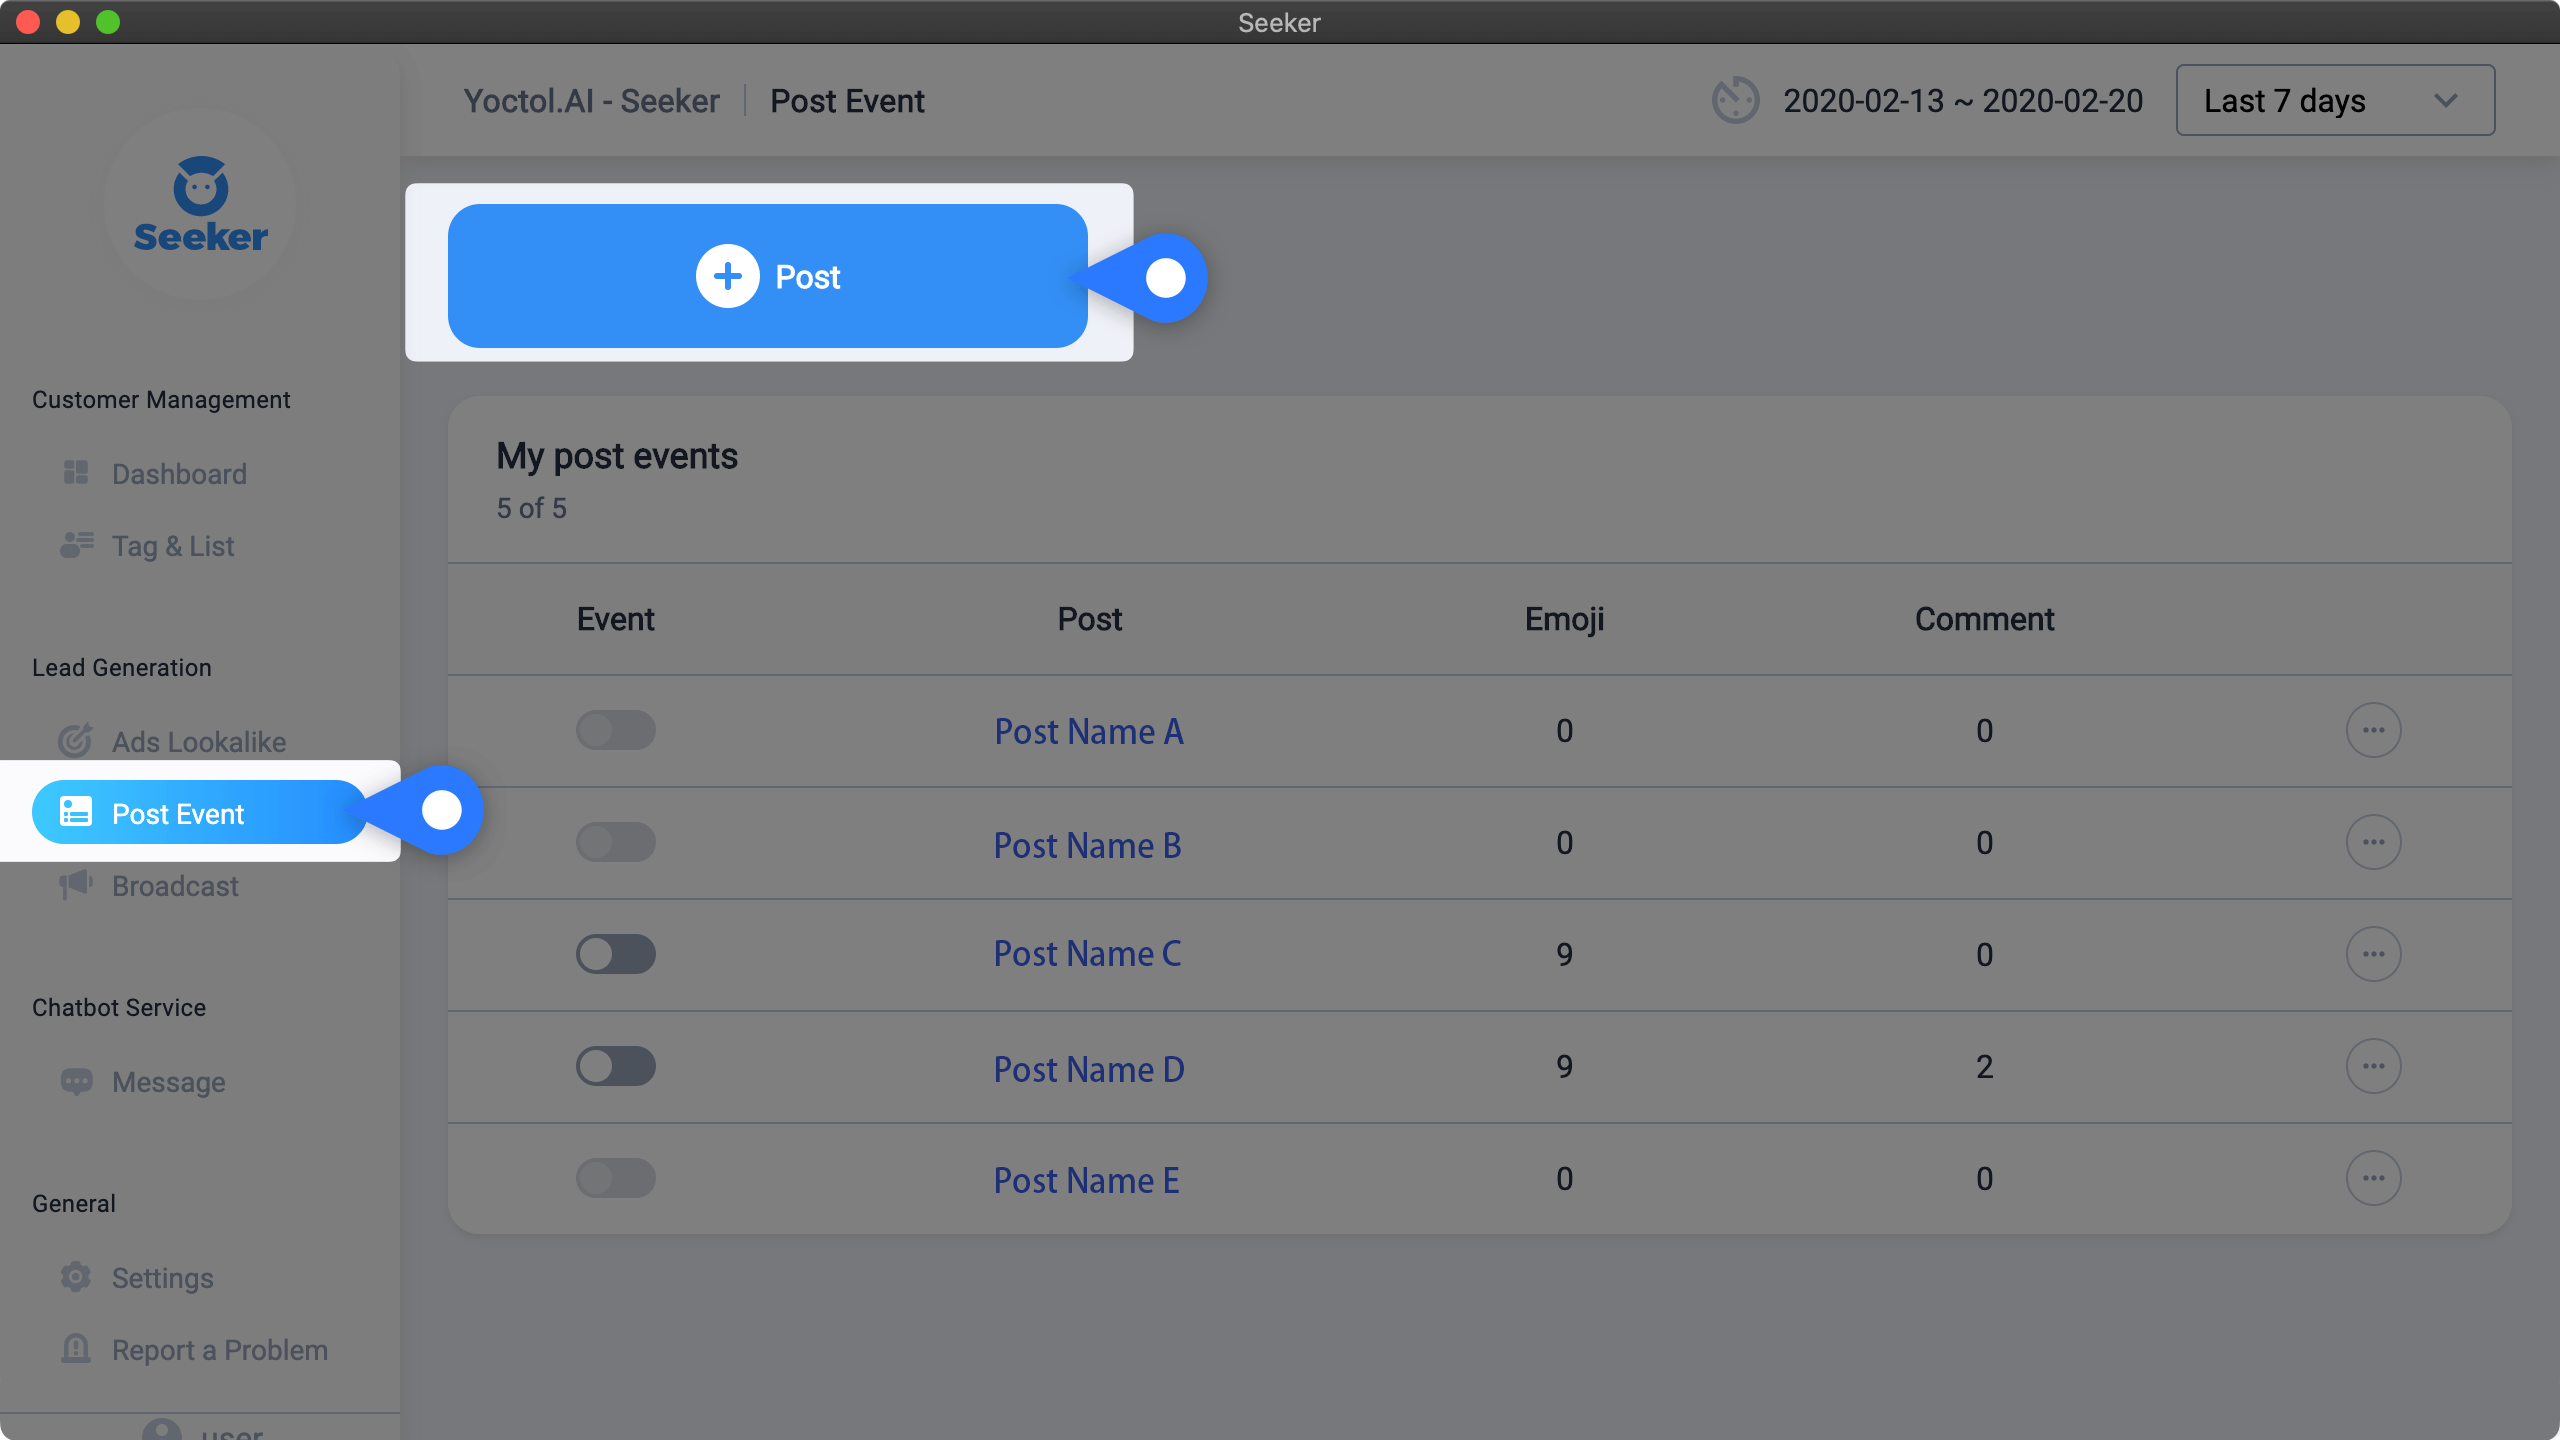The image size is (2560, 1440).
Task: Open the Post Name D link
Action: point(1089,1069)
